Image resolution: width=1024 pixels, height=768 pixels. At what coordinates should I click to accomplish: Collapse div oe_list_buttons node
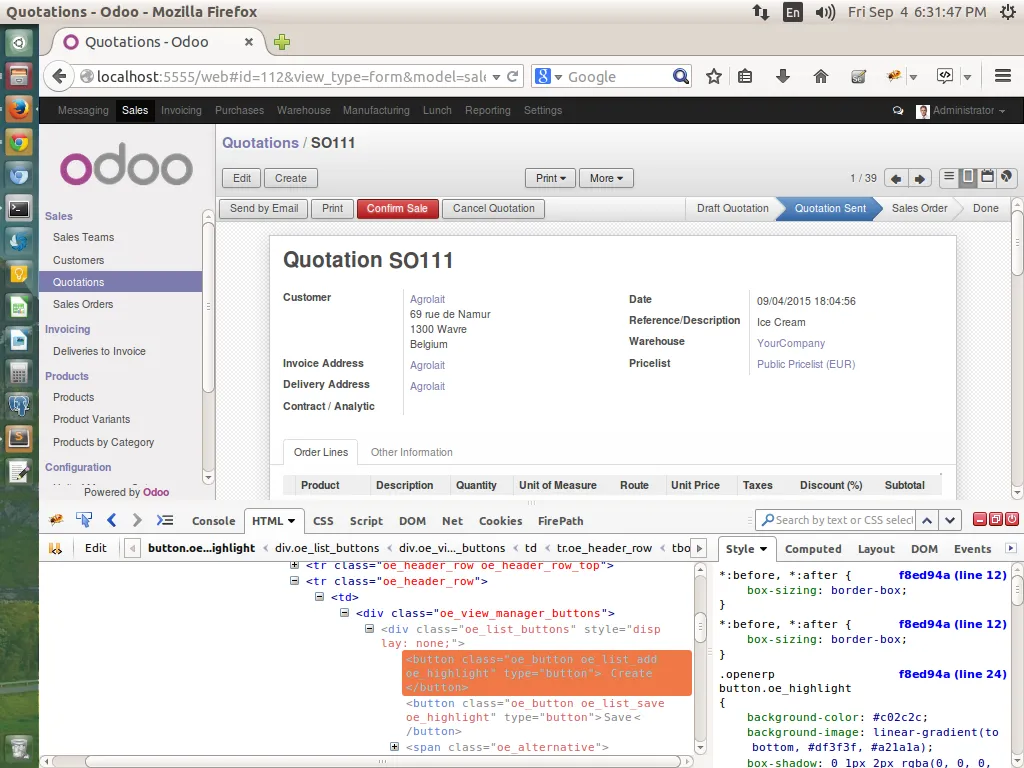(x=369, y=629)
